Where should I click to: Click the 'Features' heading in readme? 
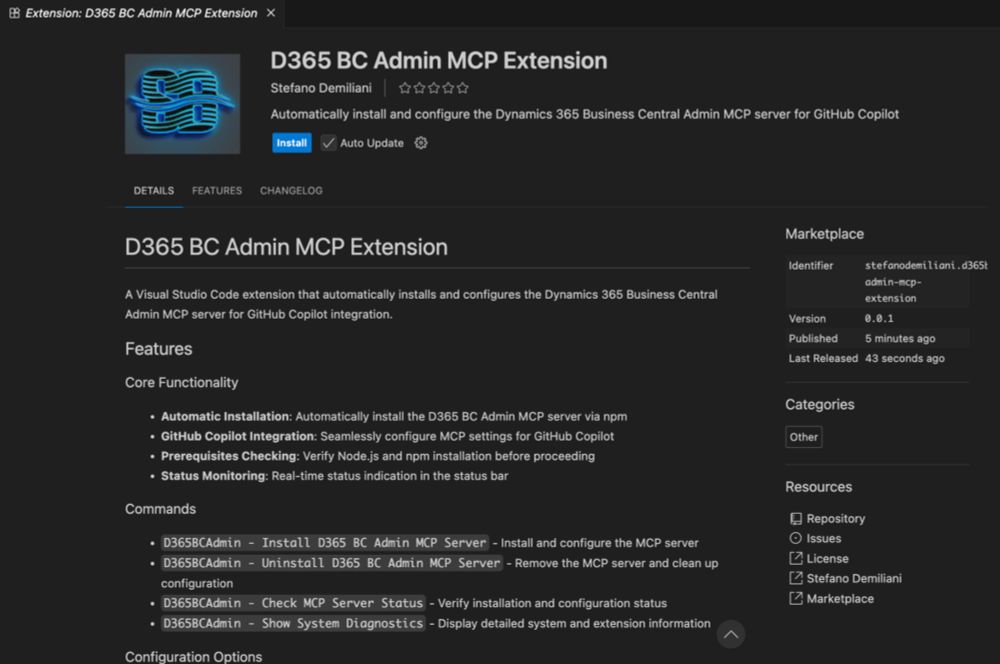158,349
